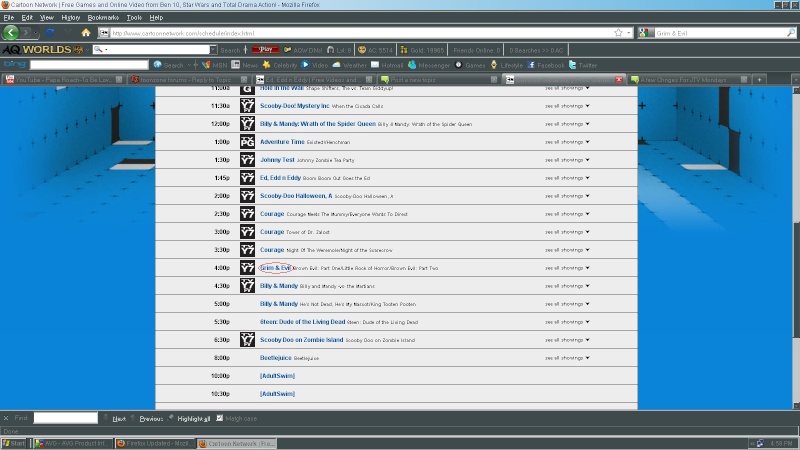Open the Tools menu
800x450 pixels.
pyautogui.click(x=134, y=17)
